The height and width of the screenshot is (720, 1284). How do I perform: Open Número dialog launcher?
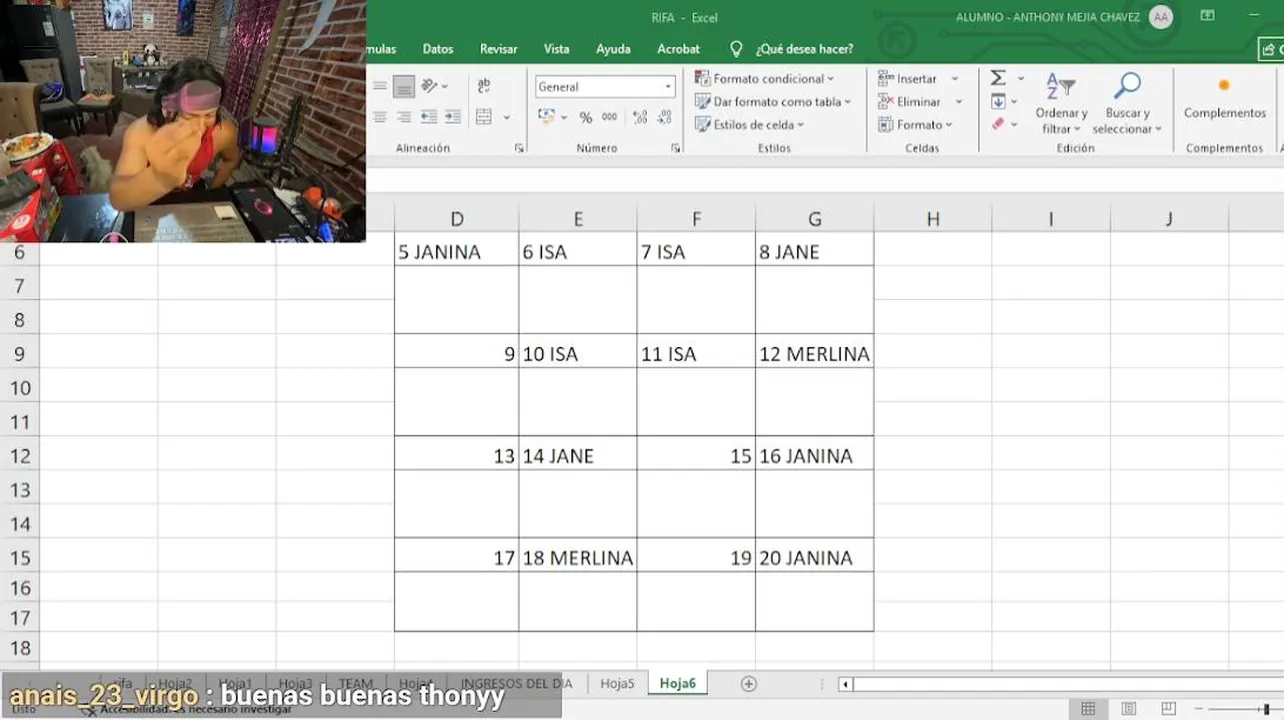coord(676,148)
